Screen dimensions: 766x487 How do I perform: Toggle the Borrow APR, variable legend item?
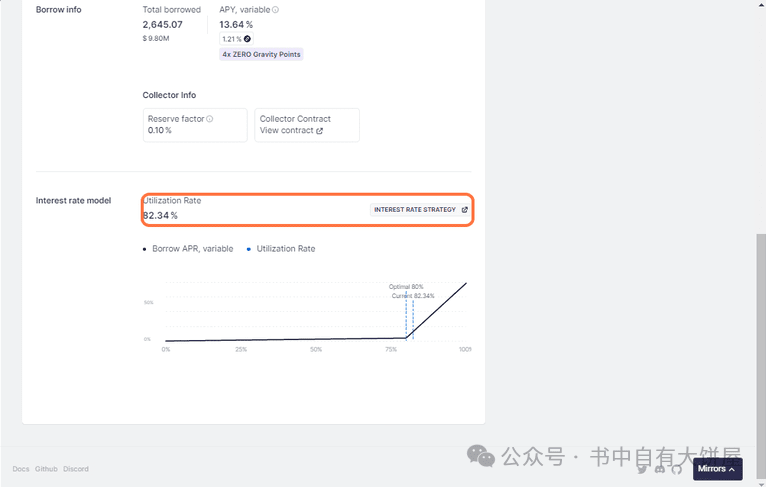pyautogui.click(x=188, y=249)
